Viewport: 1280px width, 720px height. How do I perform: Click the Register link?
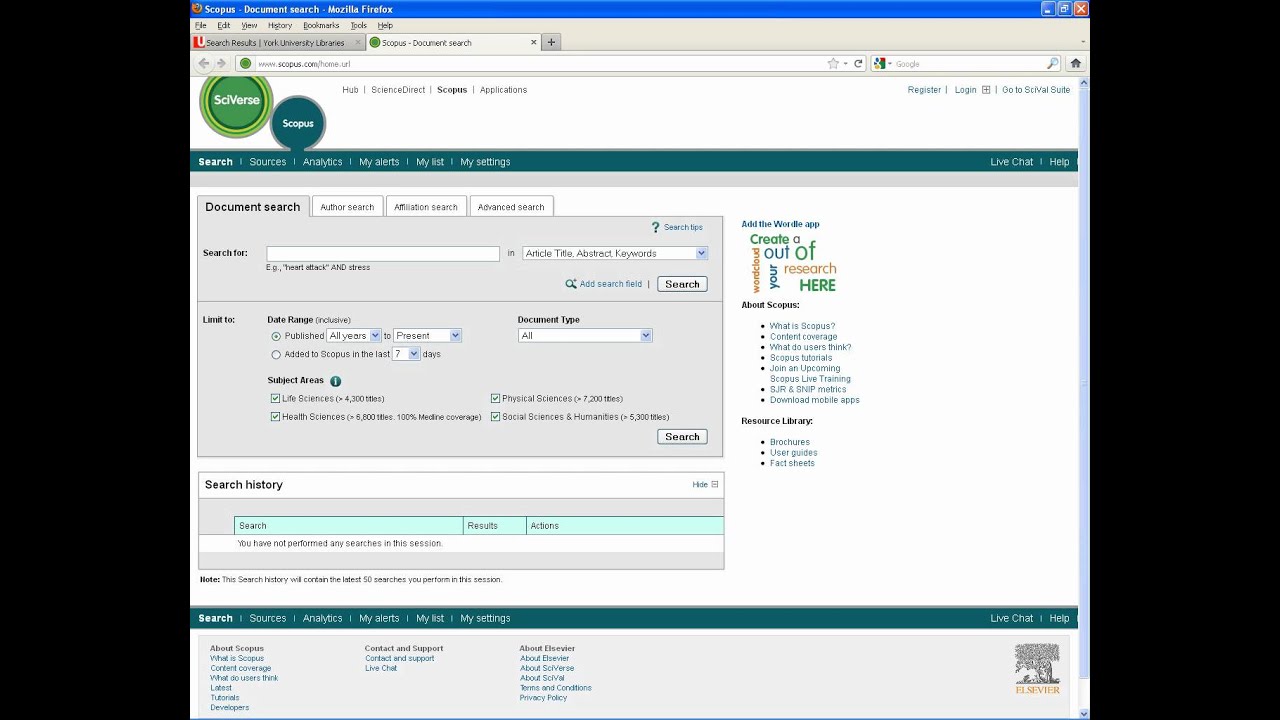[924, 90]
